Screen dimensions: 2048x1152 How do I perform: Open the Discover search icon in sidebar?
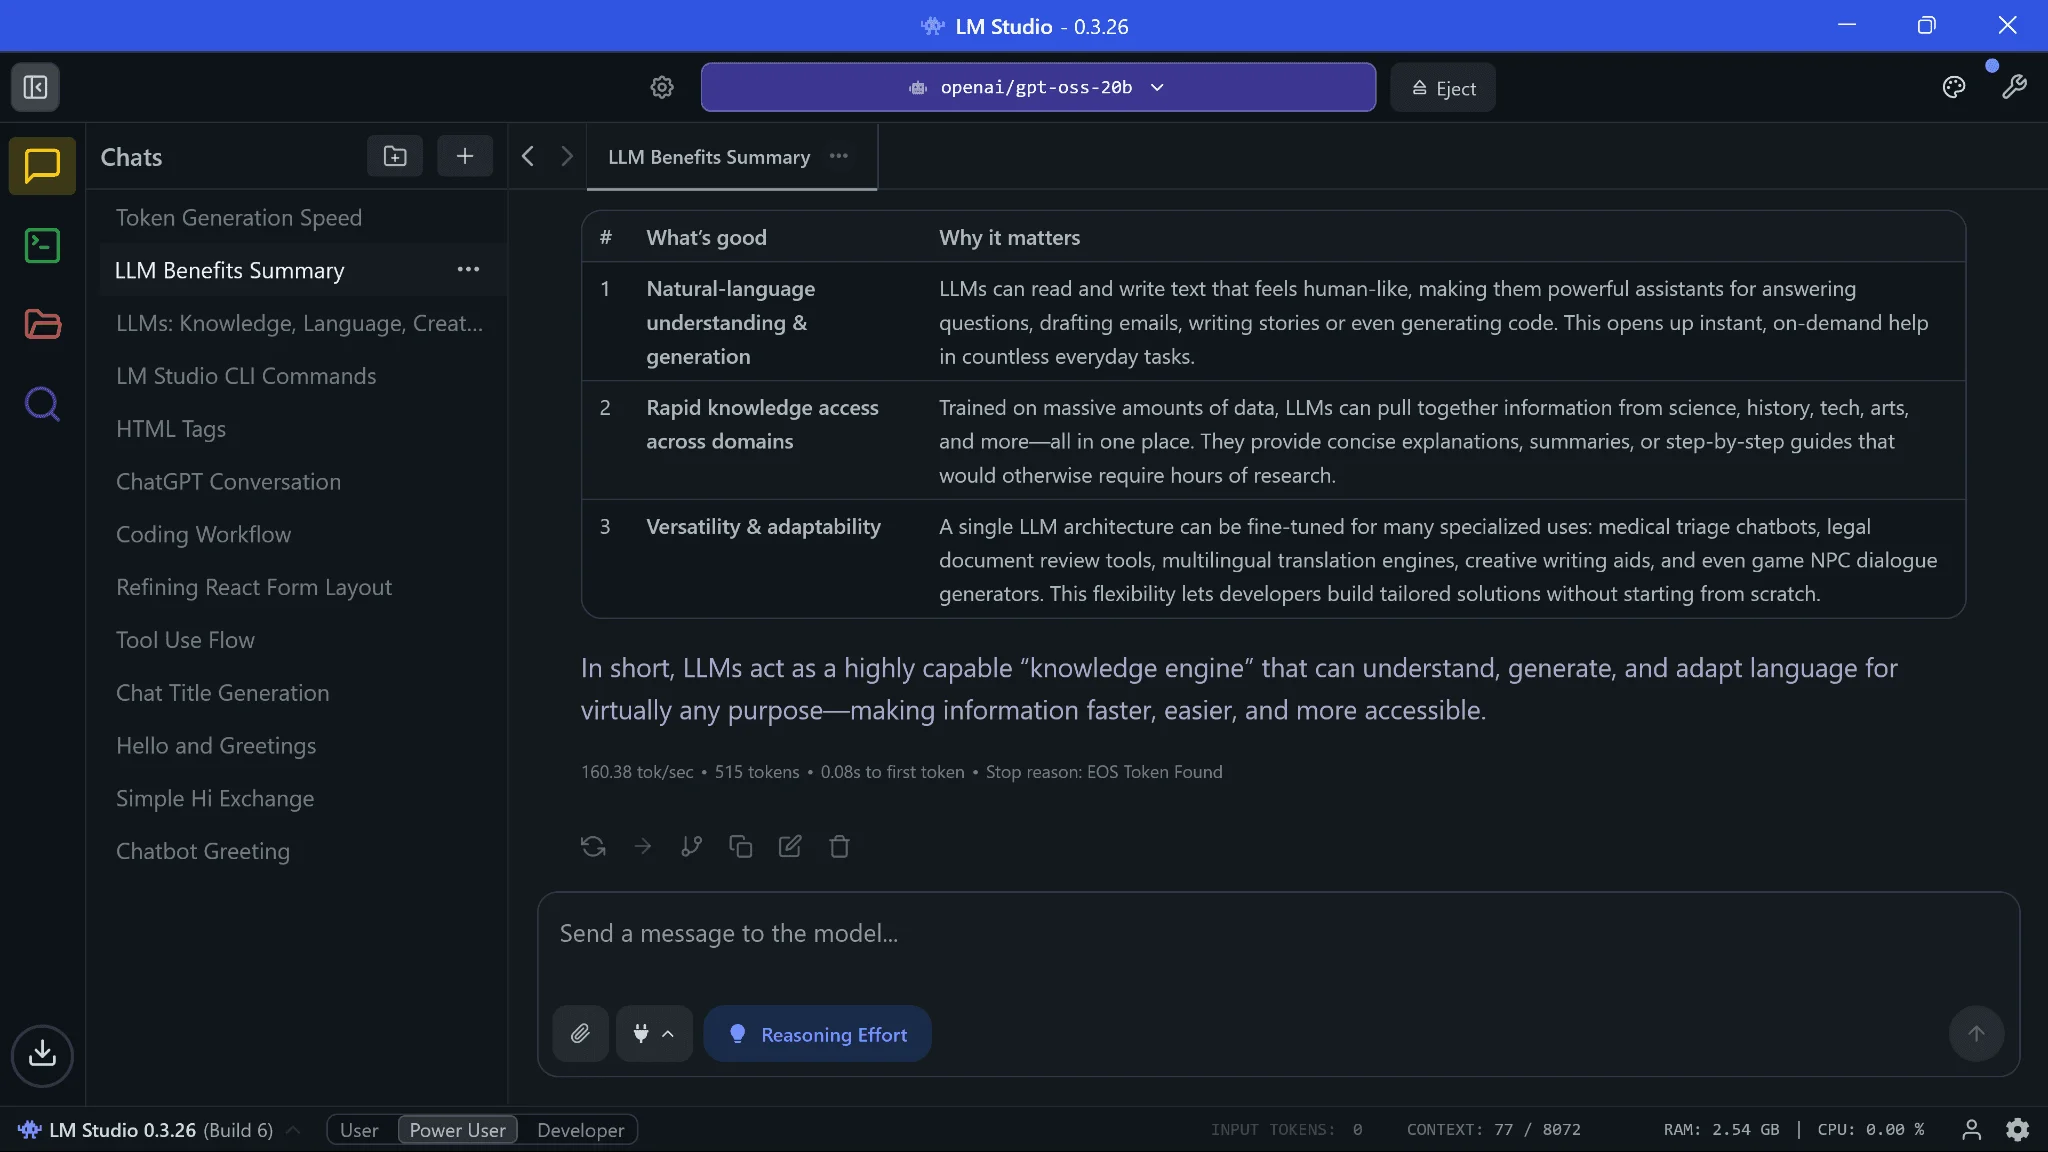42,404
